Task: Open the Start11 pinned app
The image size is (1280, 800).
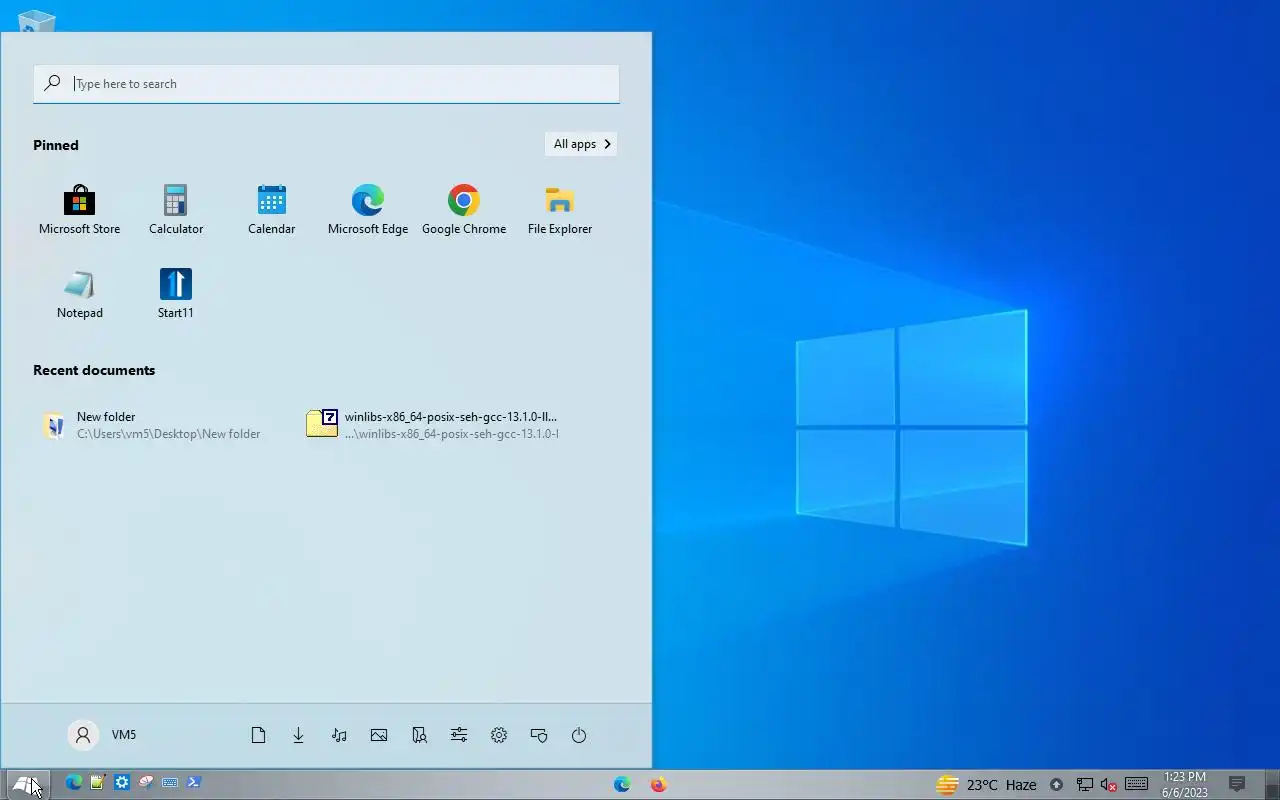Action: [x=176, y=294]
